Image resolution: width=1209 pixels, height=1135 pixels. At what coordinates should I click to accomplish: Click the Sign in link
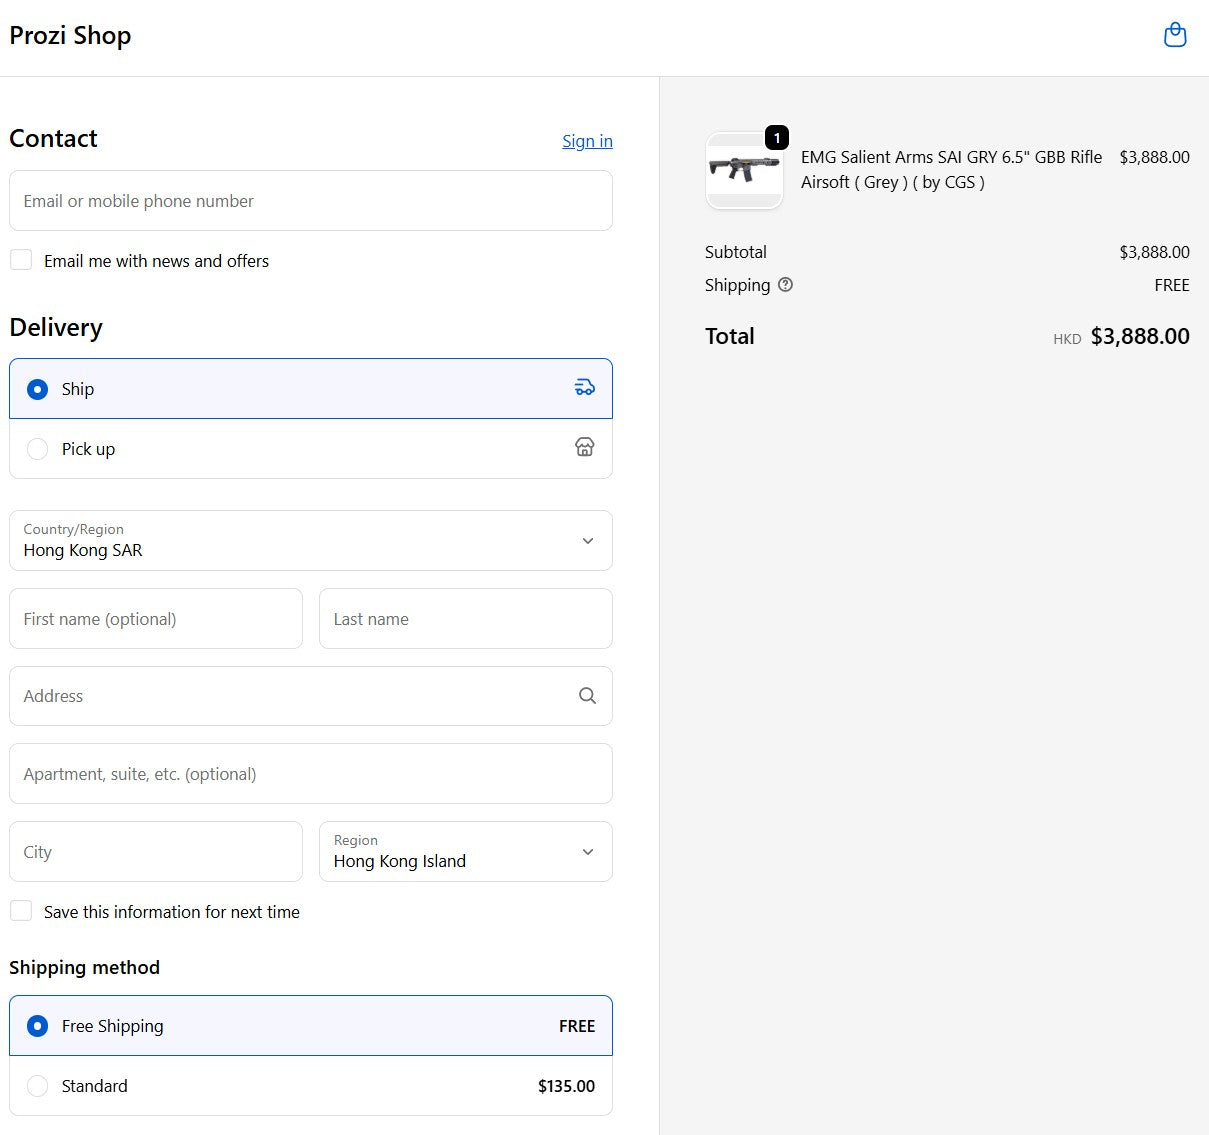[587, 141]
